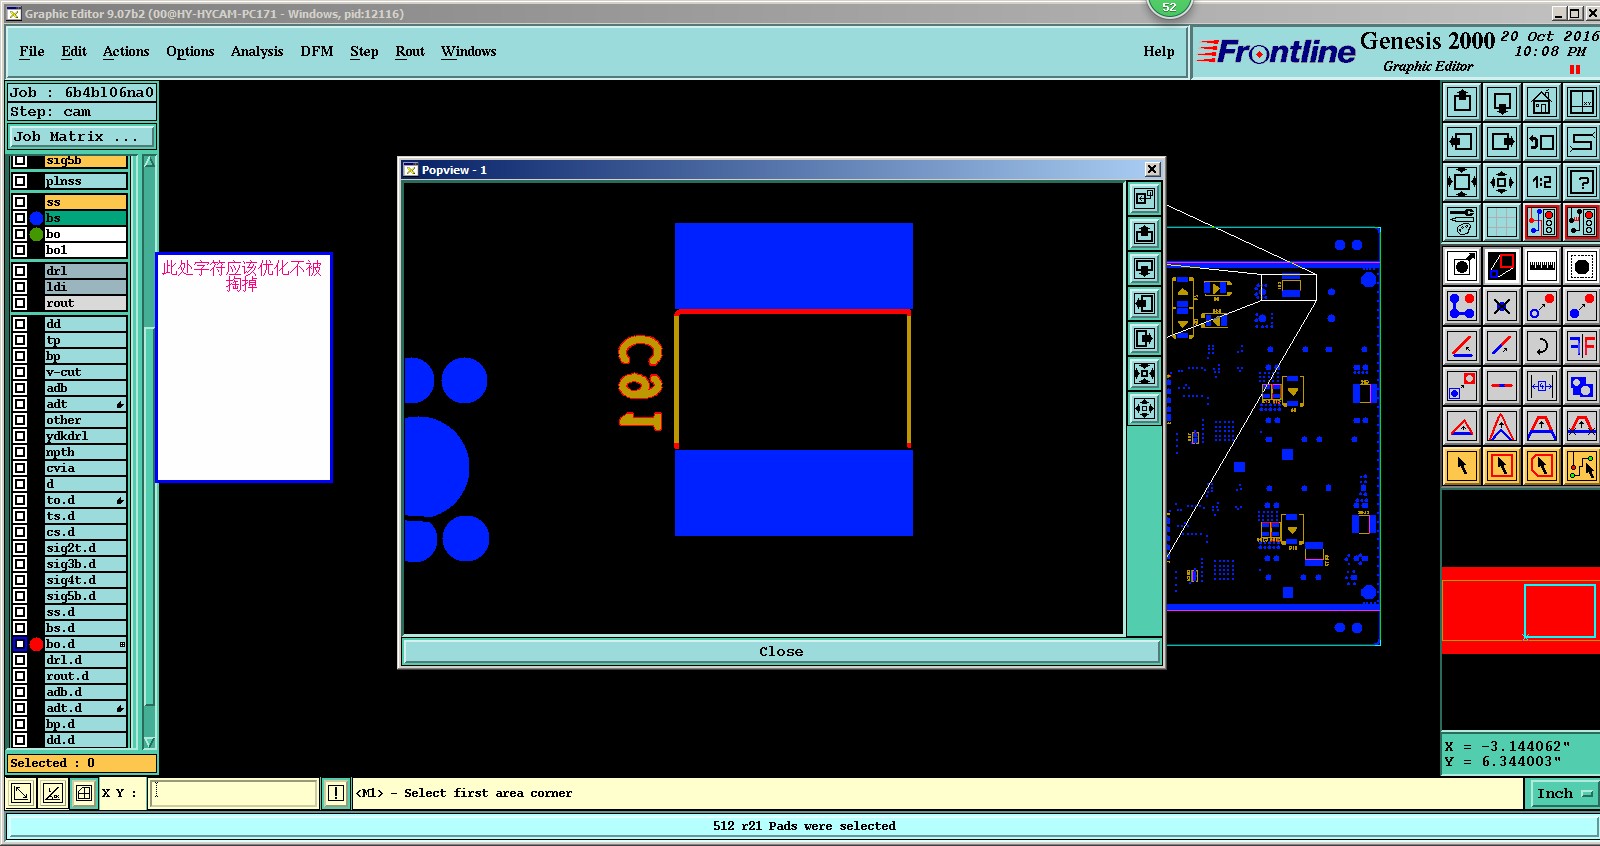Toggle the checkbox for layer ss
The height and width of the screenshot is (846, 1600).
[20, 202]
